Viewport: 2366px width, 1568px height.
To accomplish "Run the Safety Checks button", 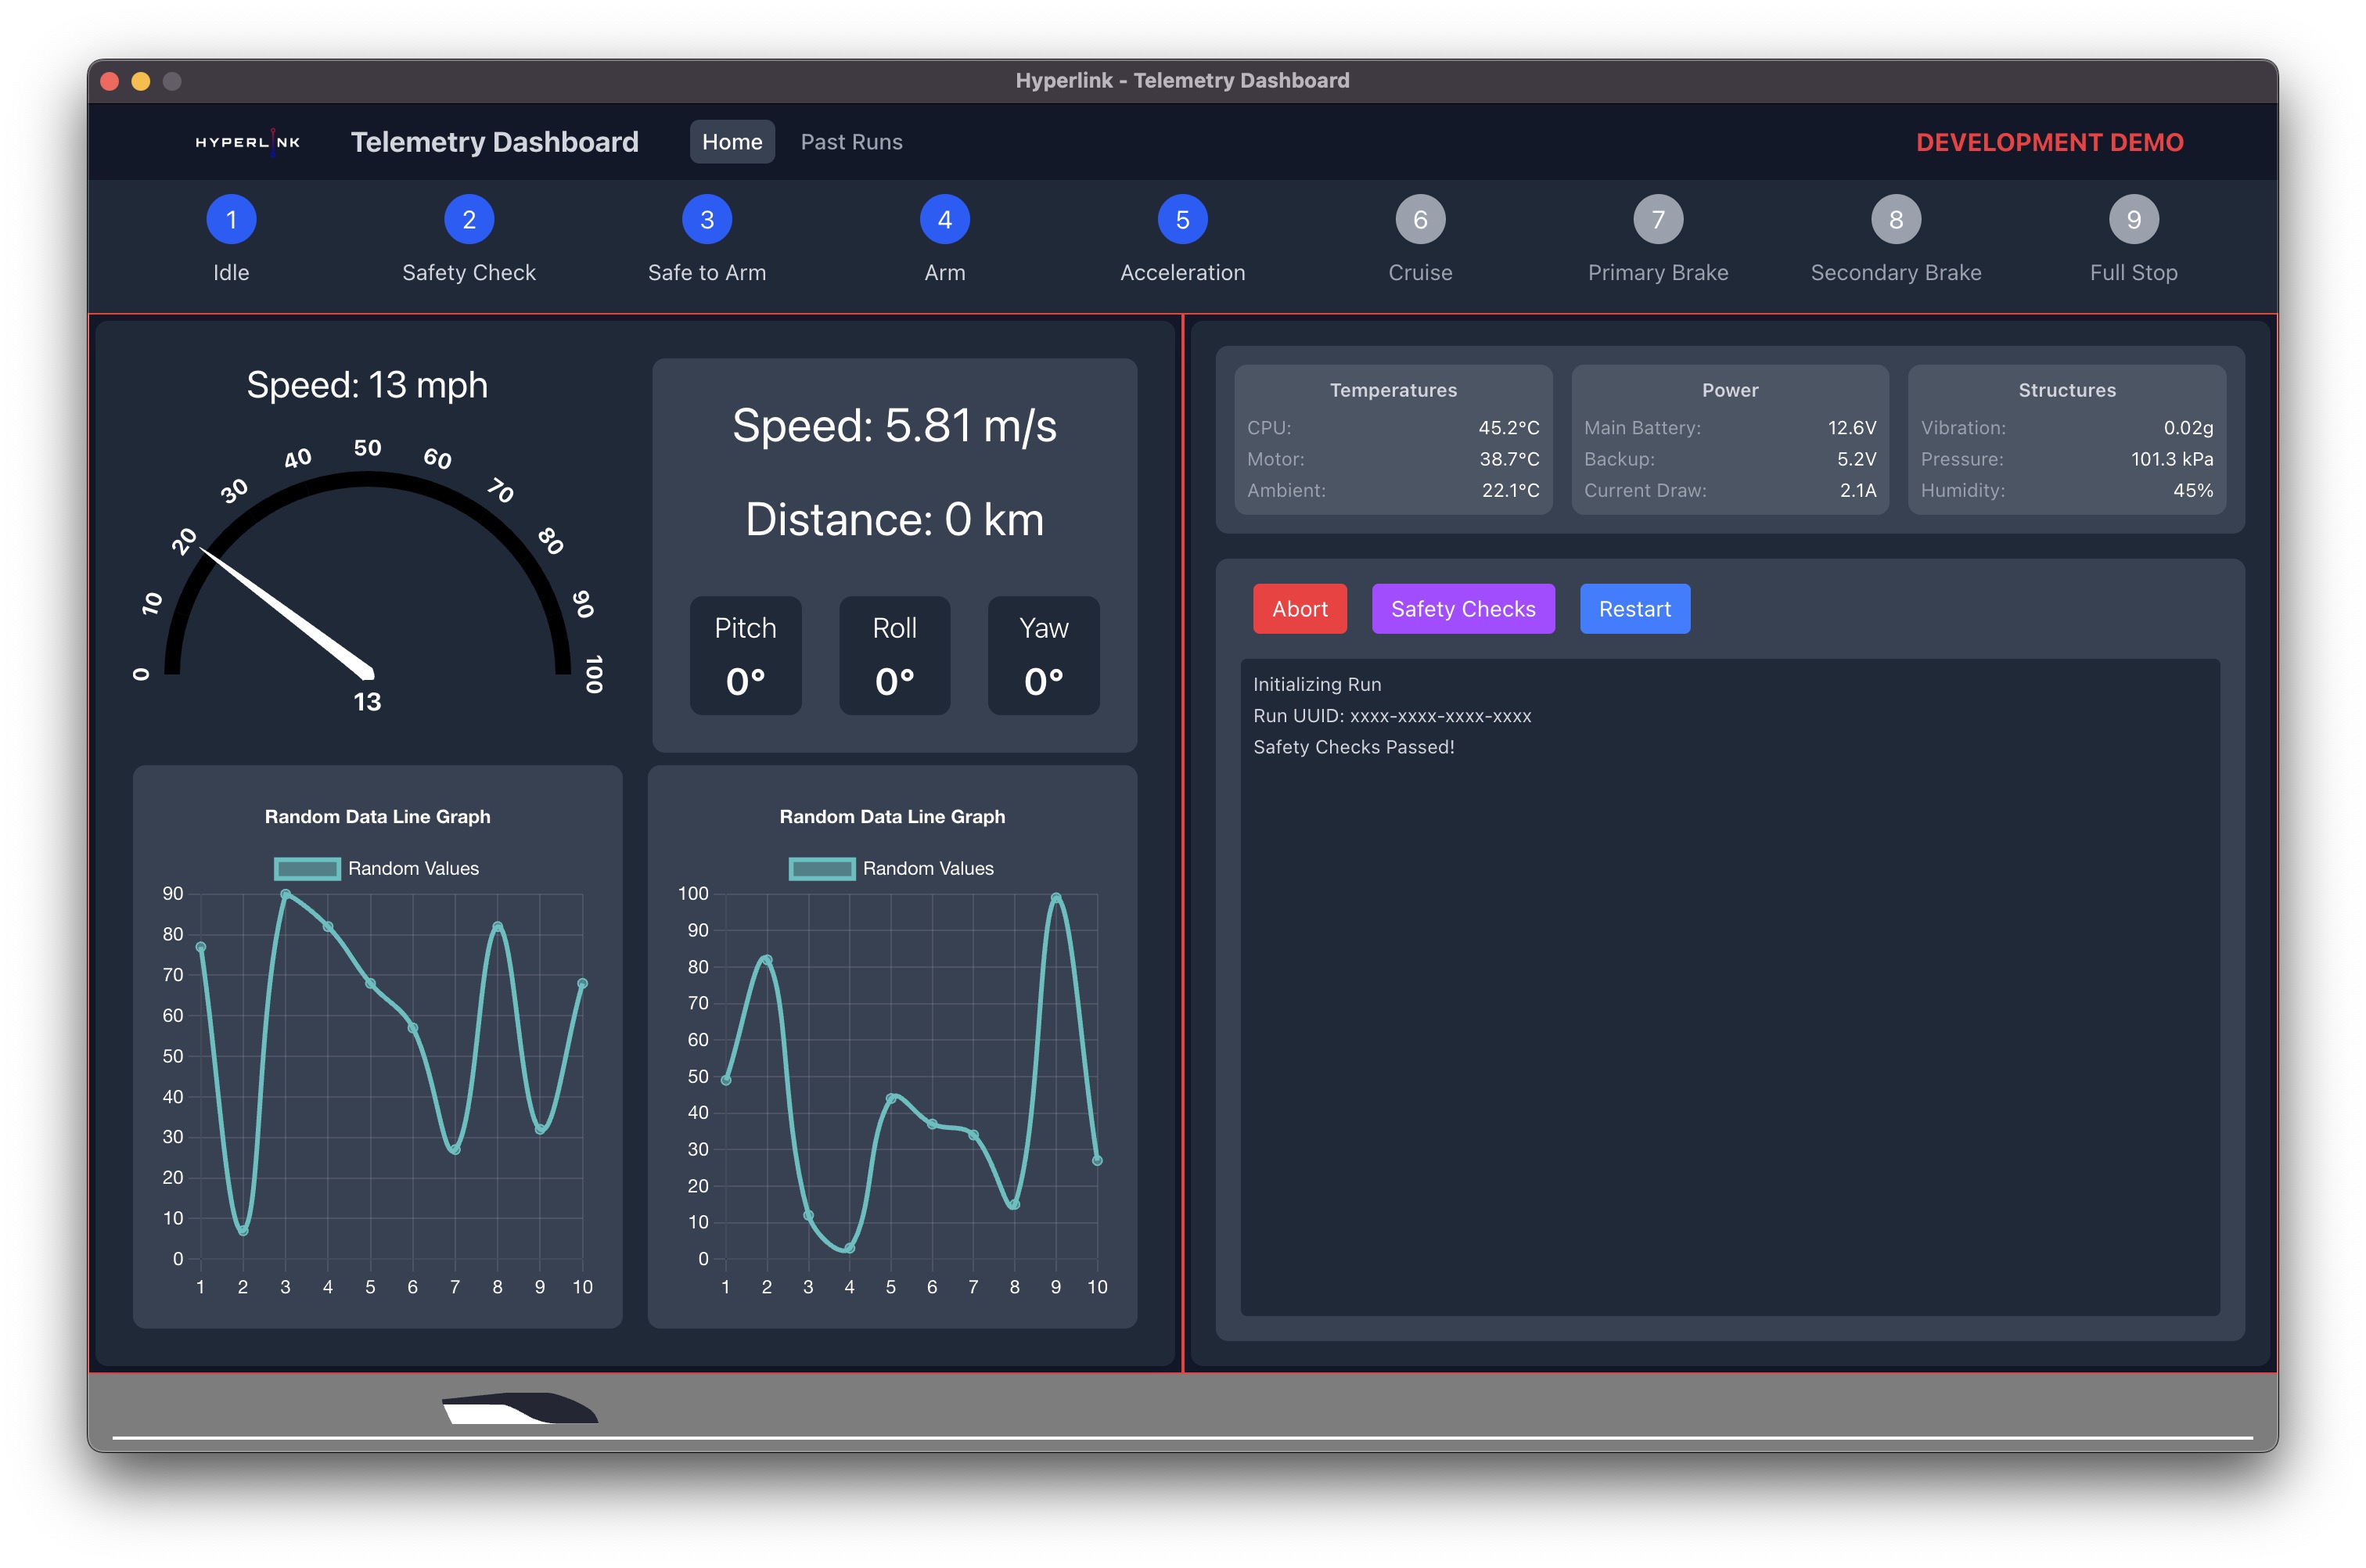I will click(1463, 609).
